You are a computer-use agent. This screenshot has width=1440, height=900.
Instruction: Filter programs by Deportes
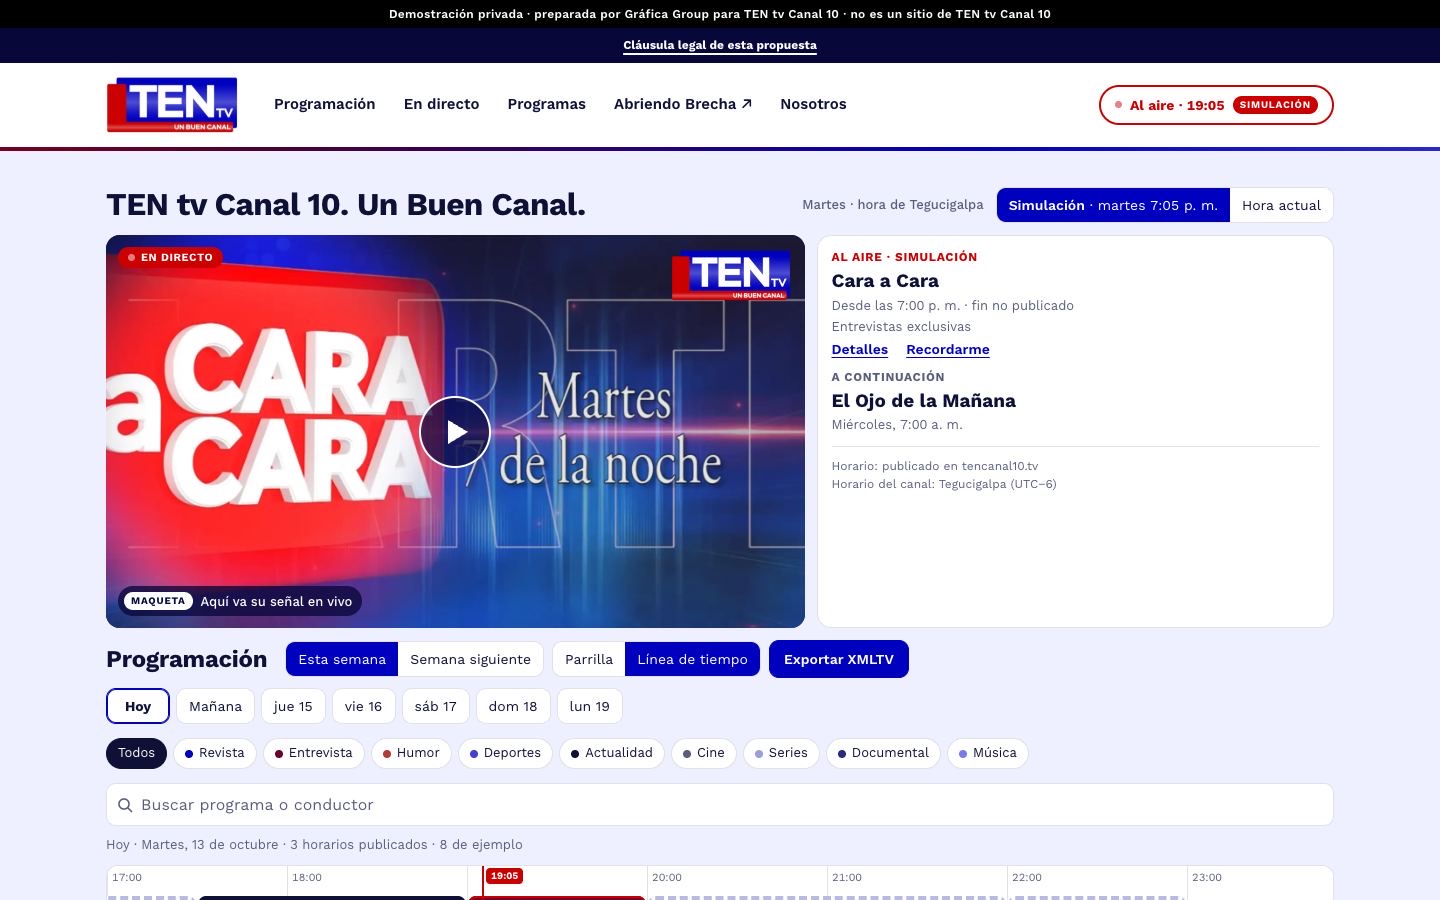(x=505, y=753)
